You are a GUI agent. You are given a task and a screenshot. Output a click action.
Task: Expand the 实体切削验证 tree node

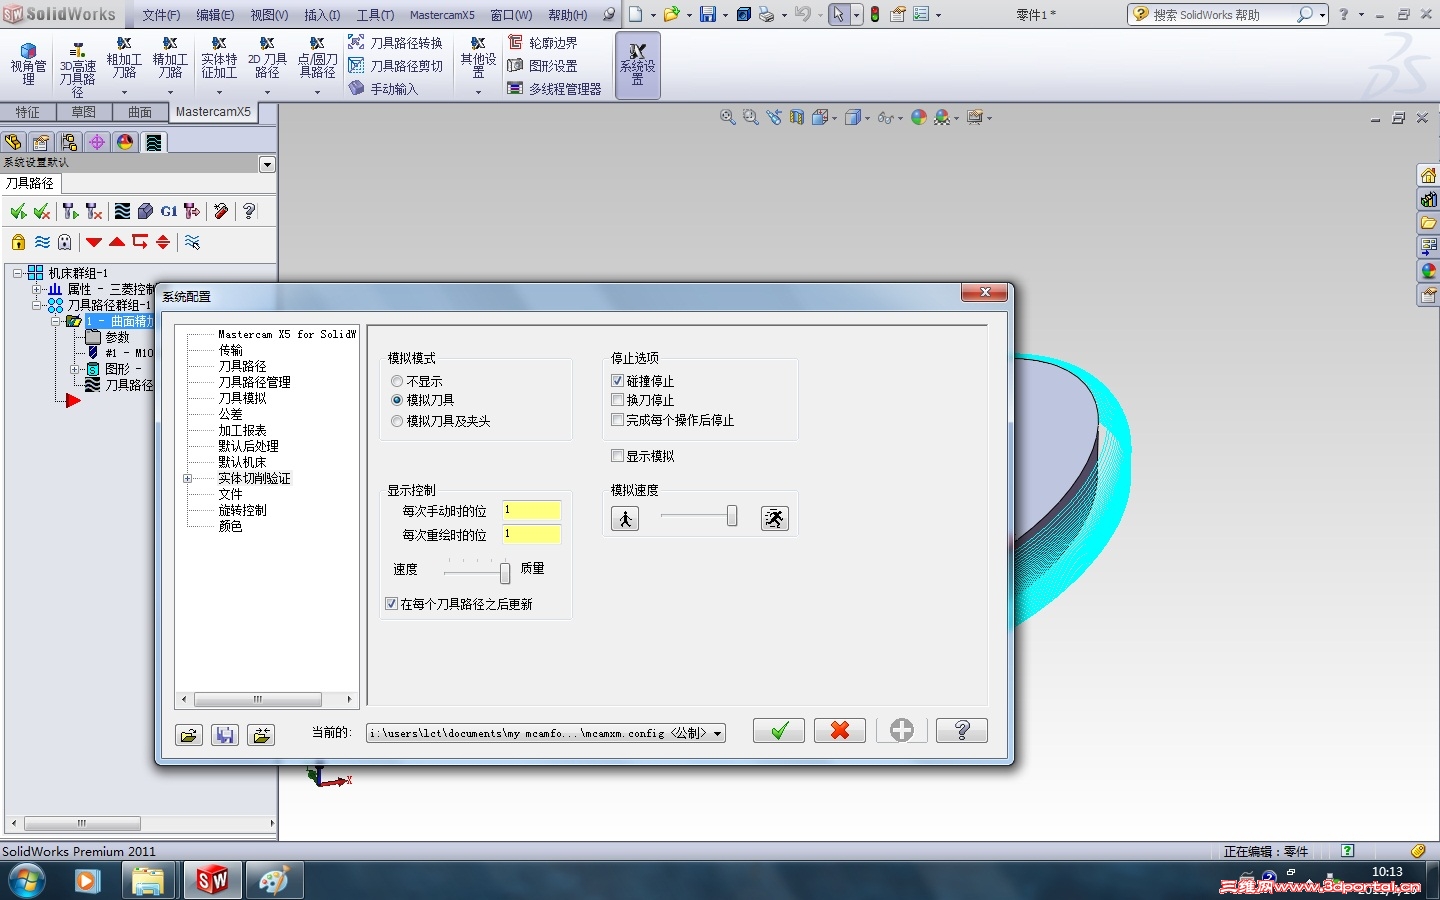[187, 479]
